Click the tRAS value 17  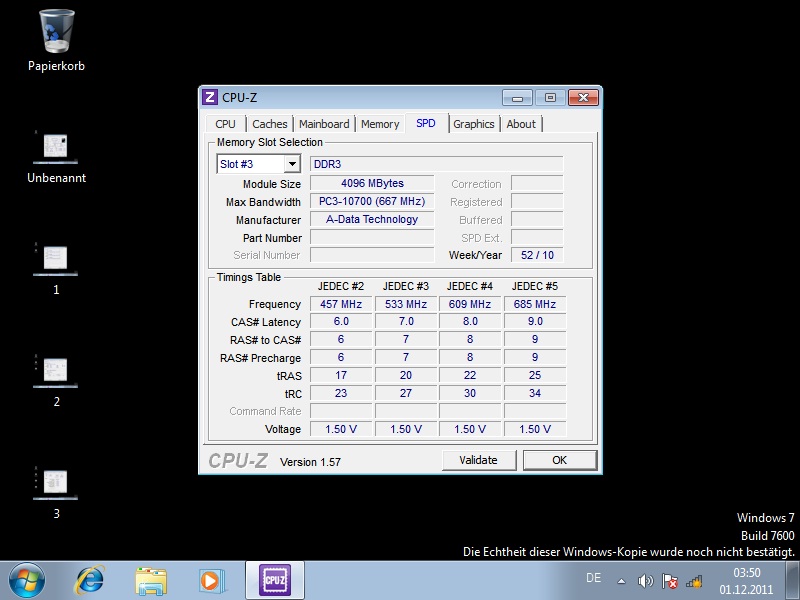(341, 375)
